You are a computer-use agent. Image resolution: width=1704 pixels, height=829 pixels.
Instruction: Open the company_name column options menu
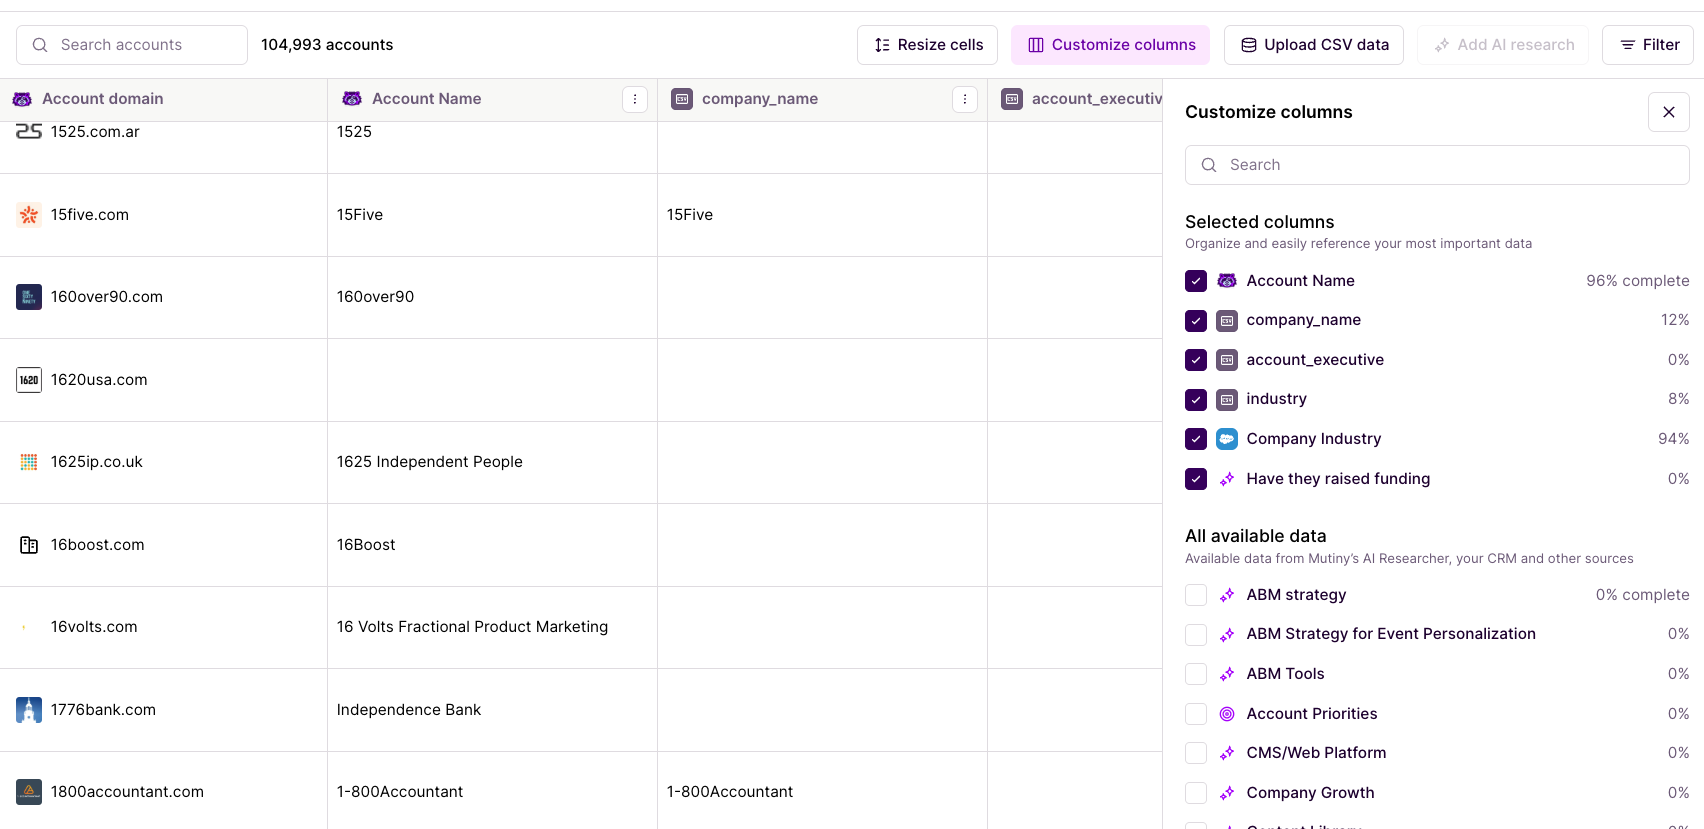pyautogui.click(x=965, y=99)
